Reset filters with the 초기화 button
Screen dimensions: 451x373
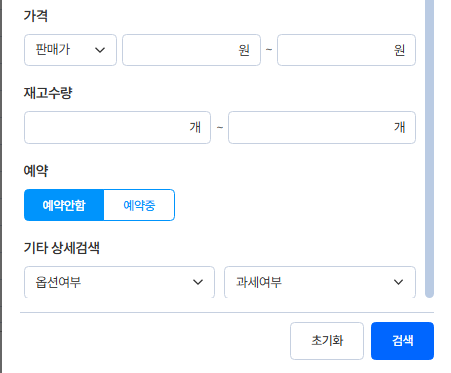tap(327, 341)
